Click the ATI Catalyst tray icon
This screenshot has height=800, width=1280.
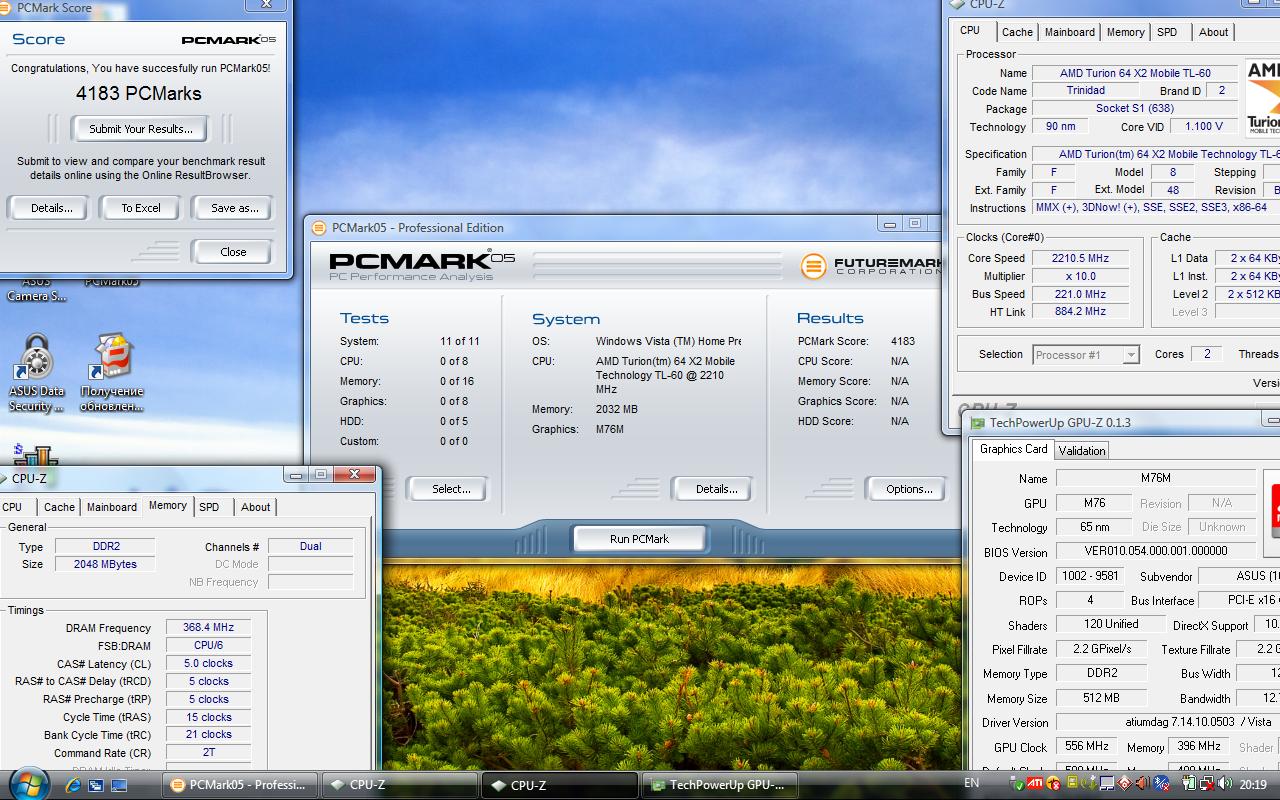1034,783
